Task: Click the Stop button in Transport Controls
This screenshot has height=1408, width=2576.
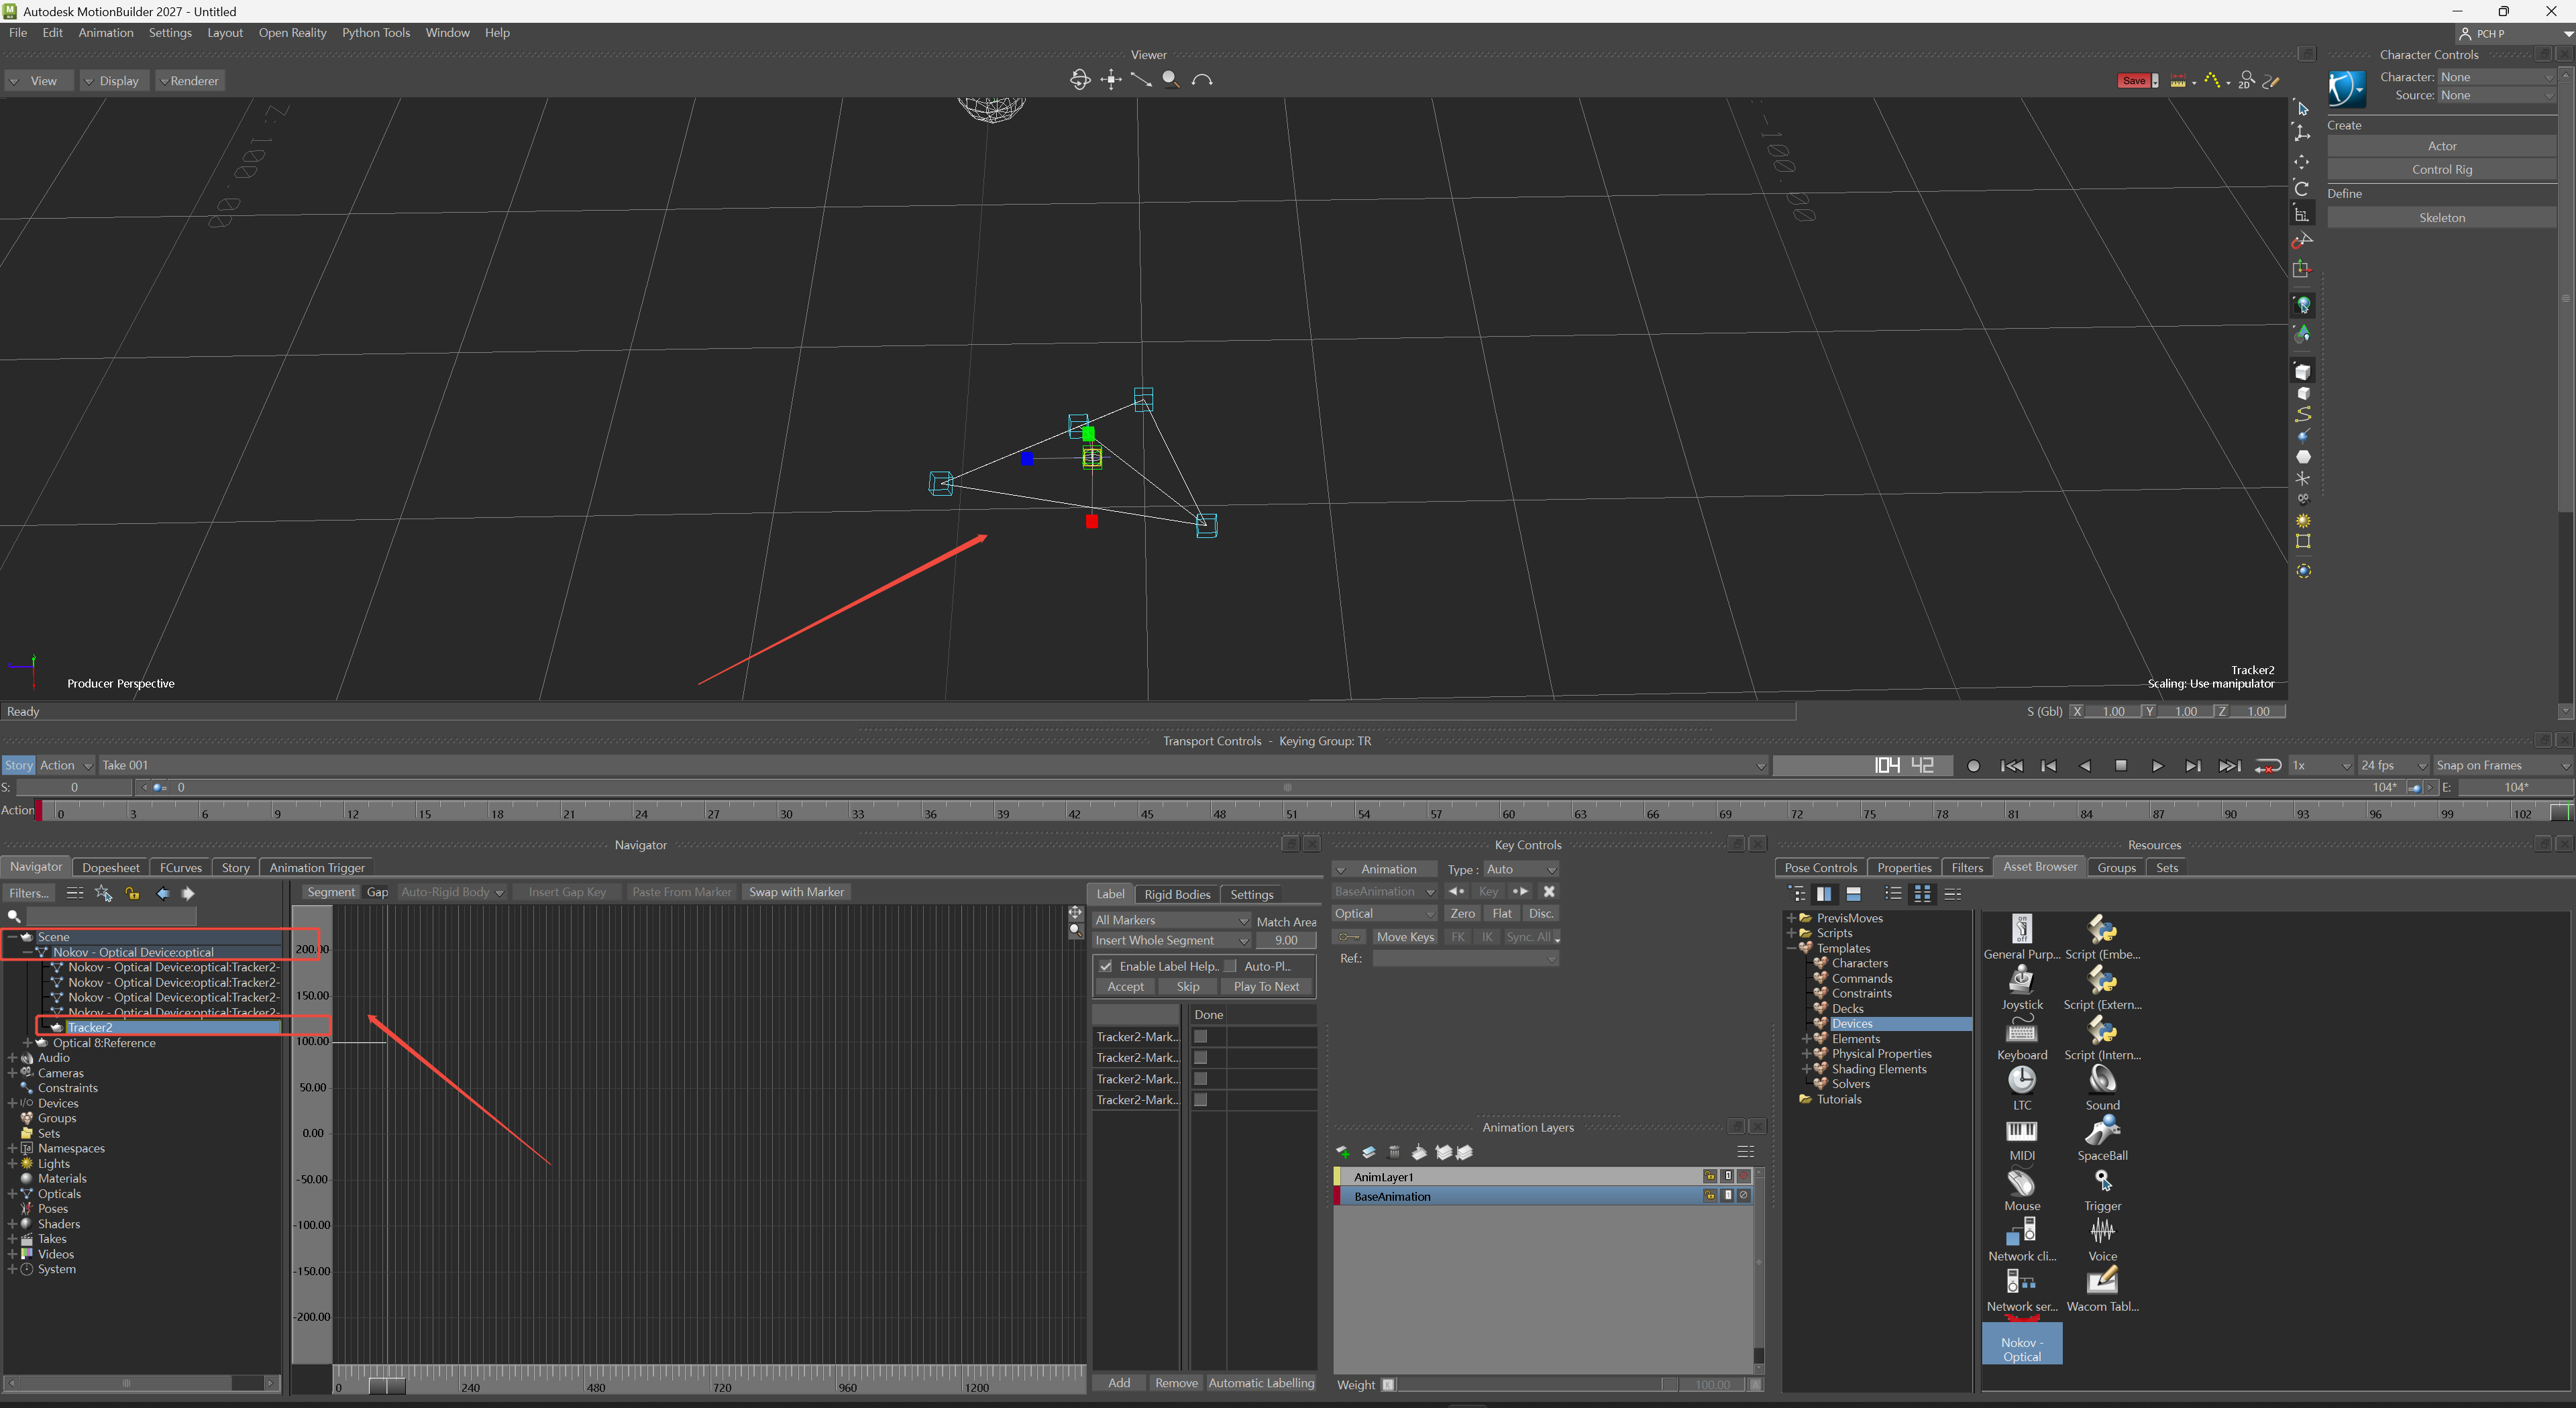Action: pos(2121,766)
